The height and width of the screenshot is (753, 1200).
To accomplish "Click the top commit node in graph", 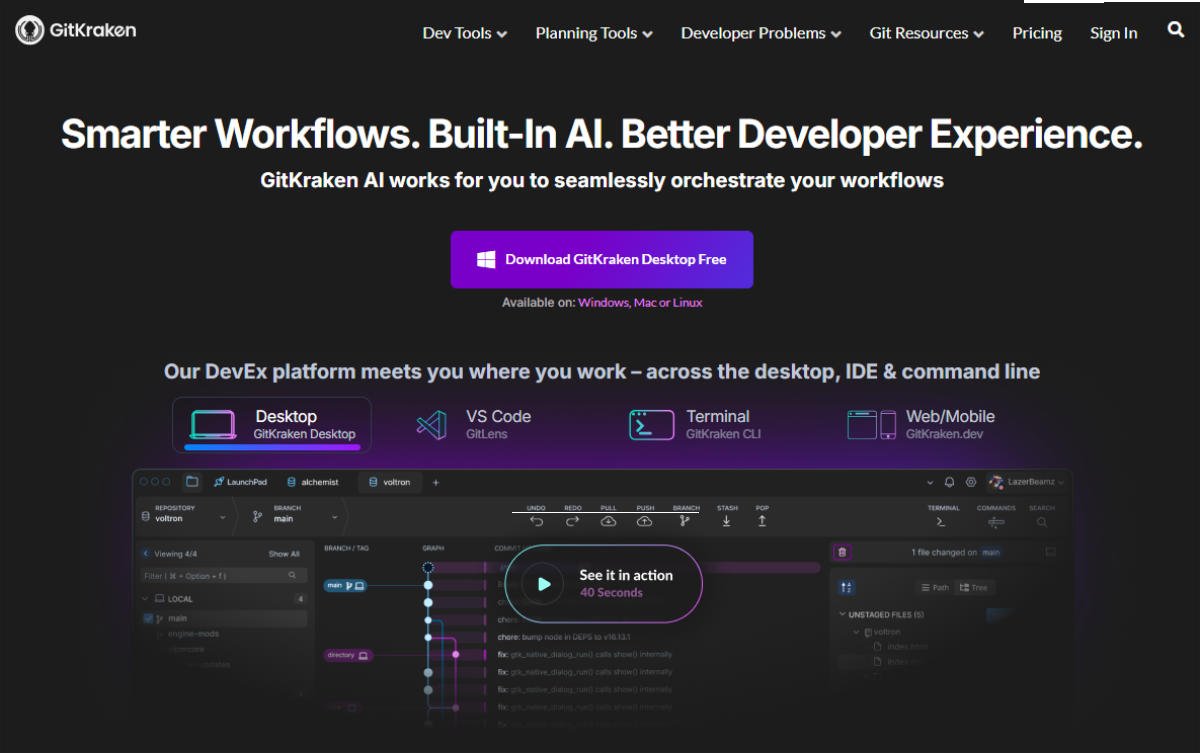I will pos(428,567).
